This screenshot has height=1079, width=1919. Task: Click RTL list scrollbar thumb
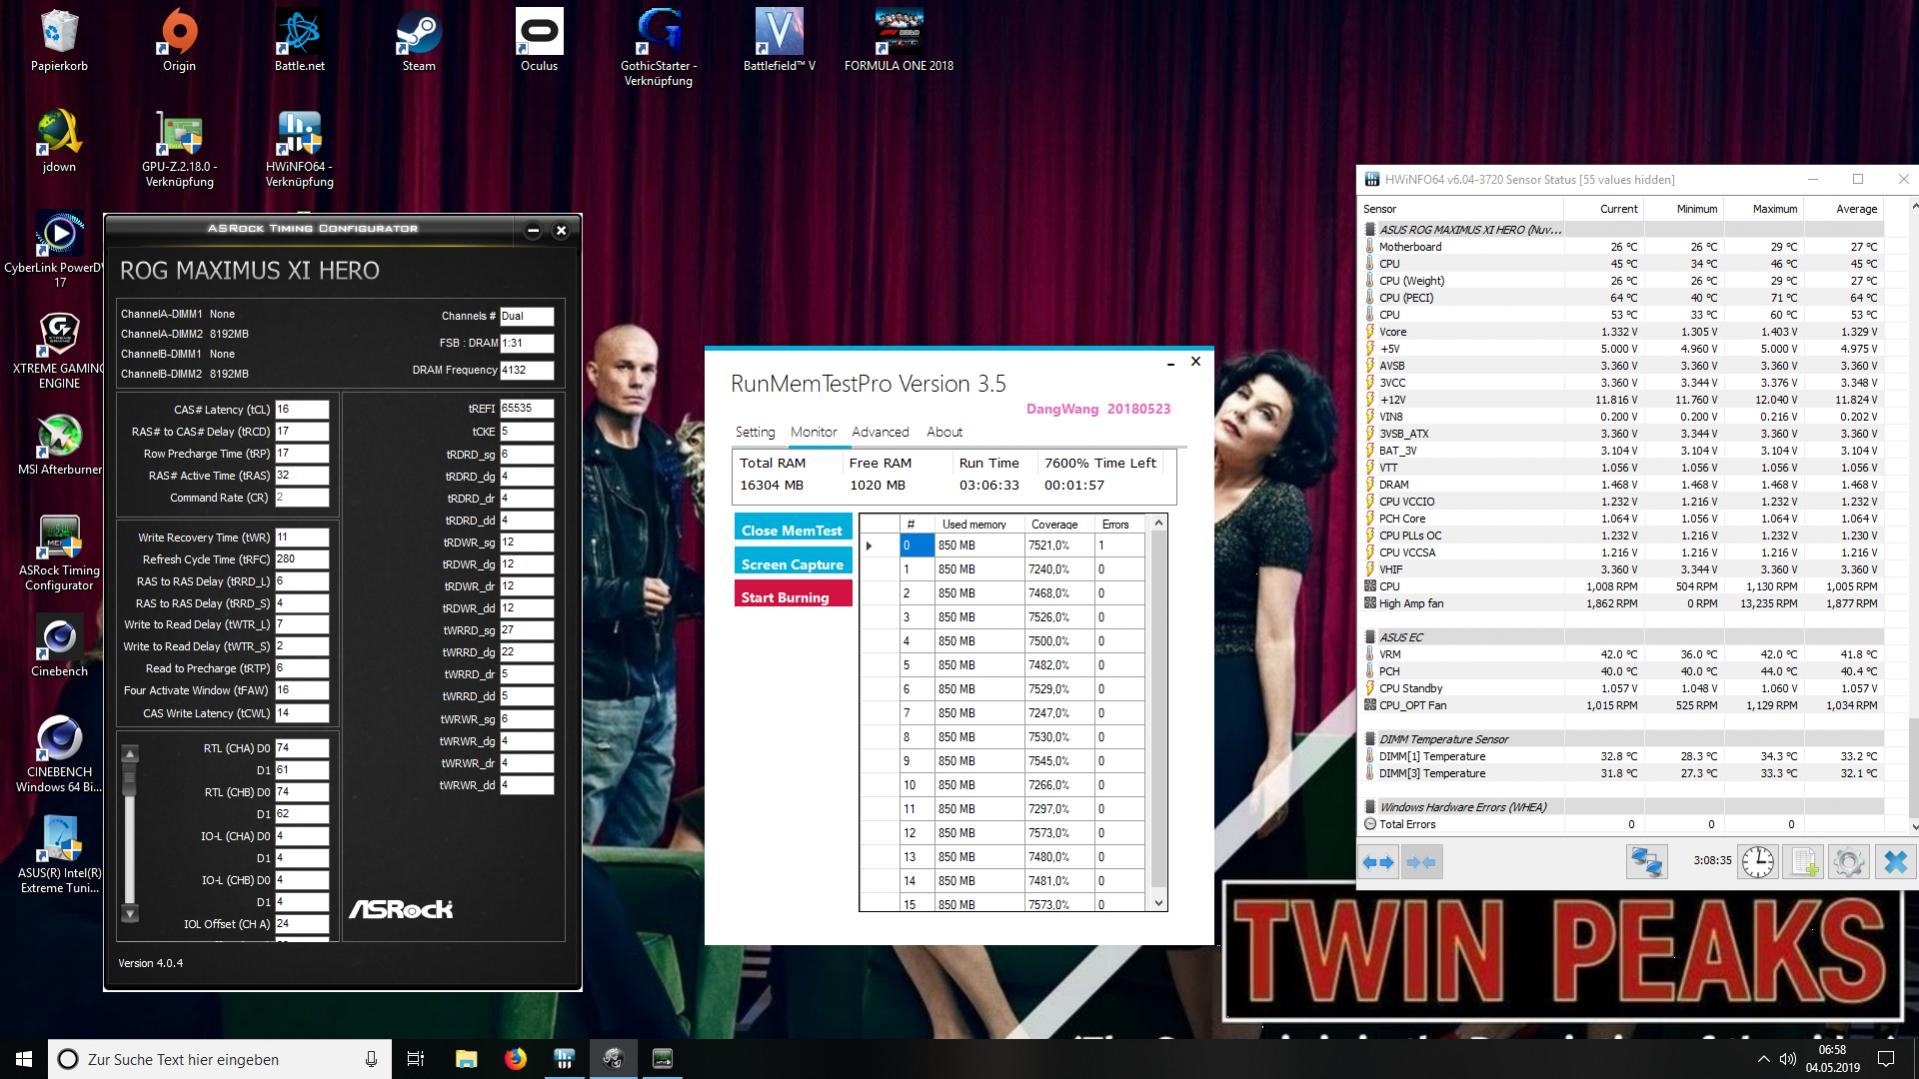tap(129, 778)
